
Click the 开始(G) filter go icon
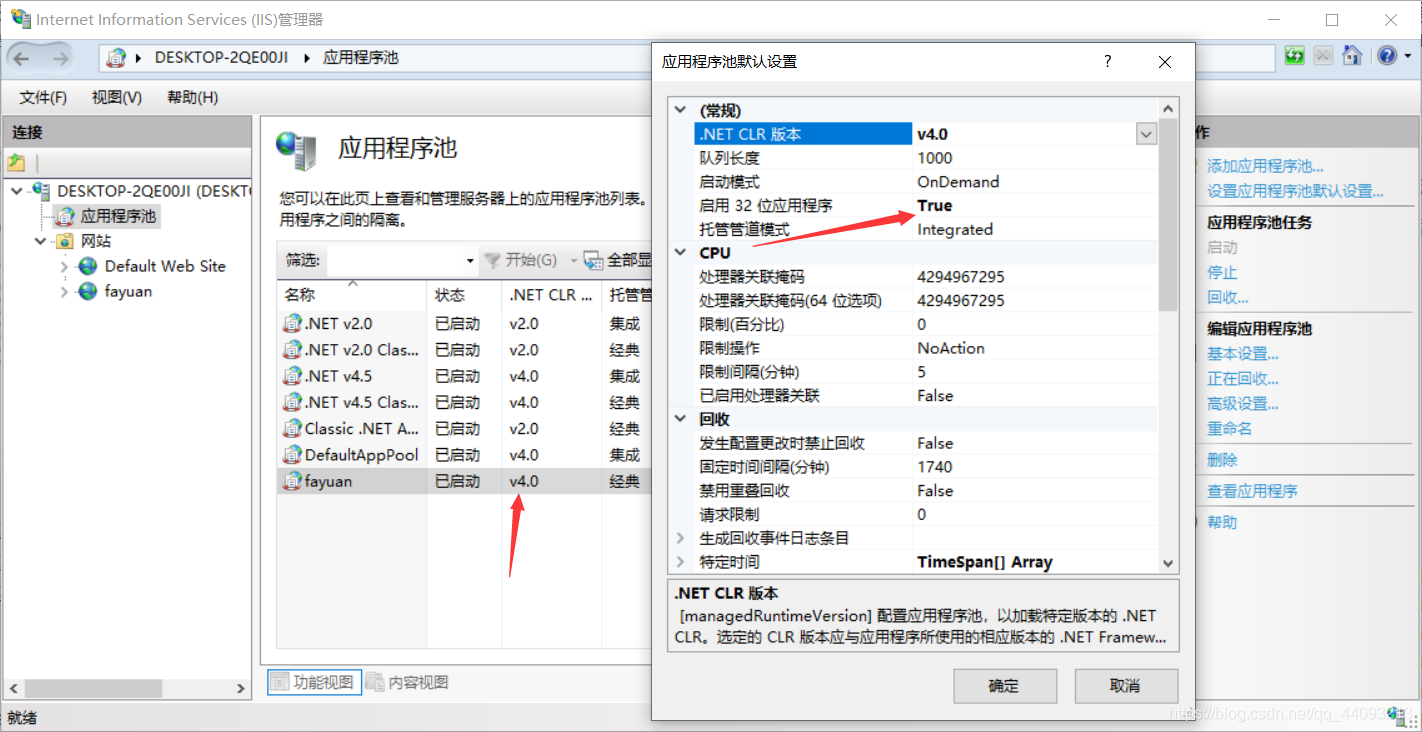tap(492, 260)
